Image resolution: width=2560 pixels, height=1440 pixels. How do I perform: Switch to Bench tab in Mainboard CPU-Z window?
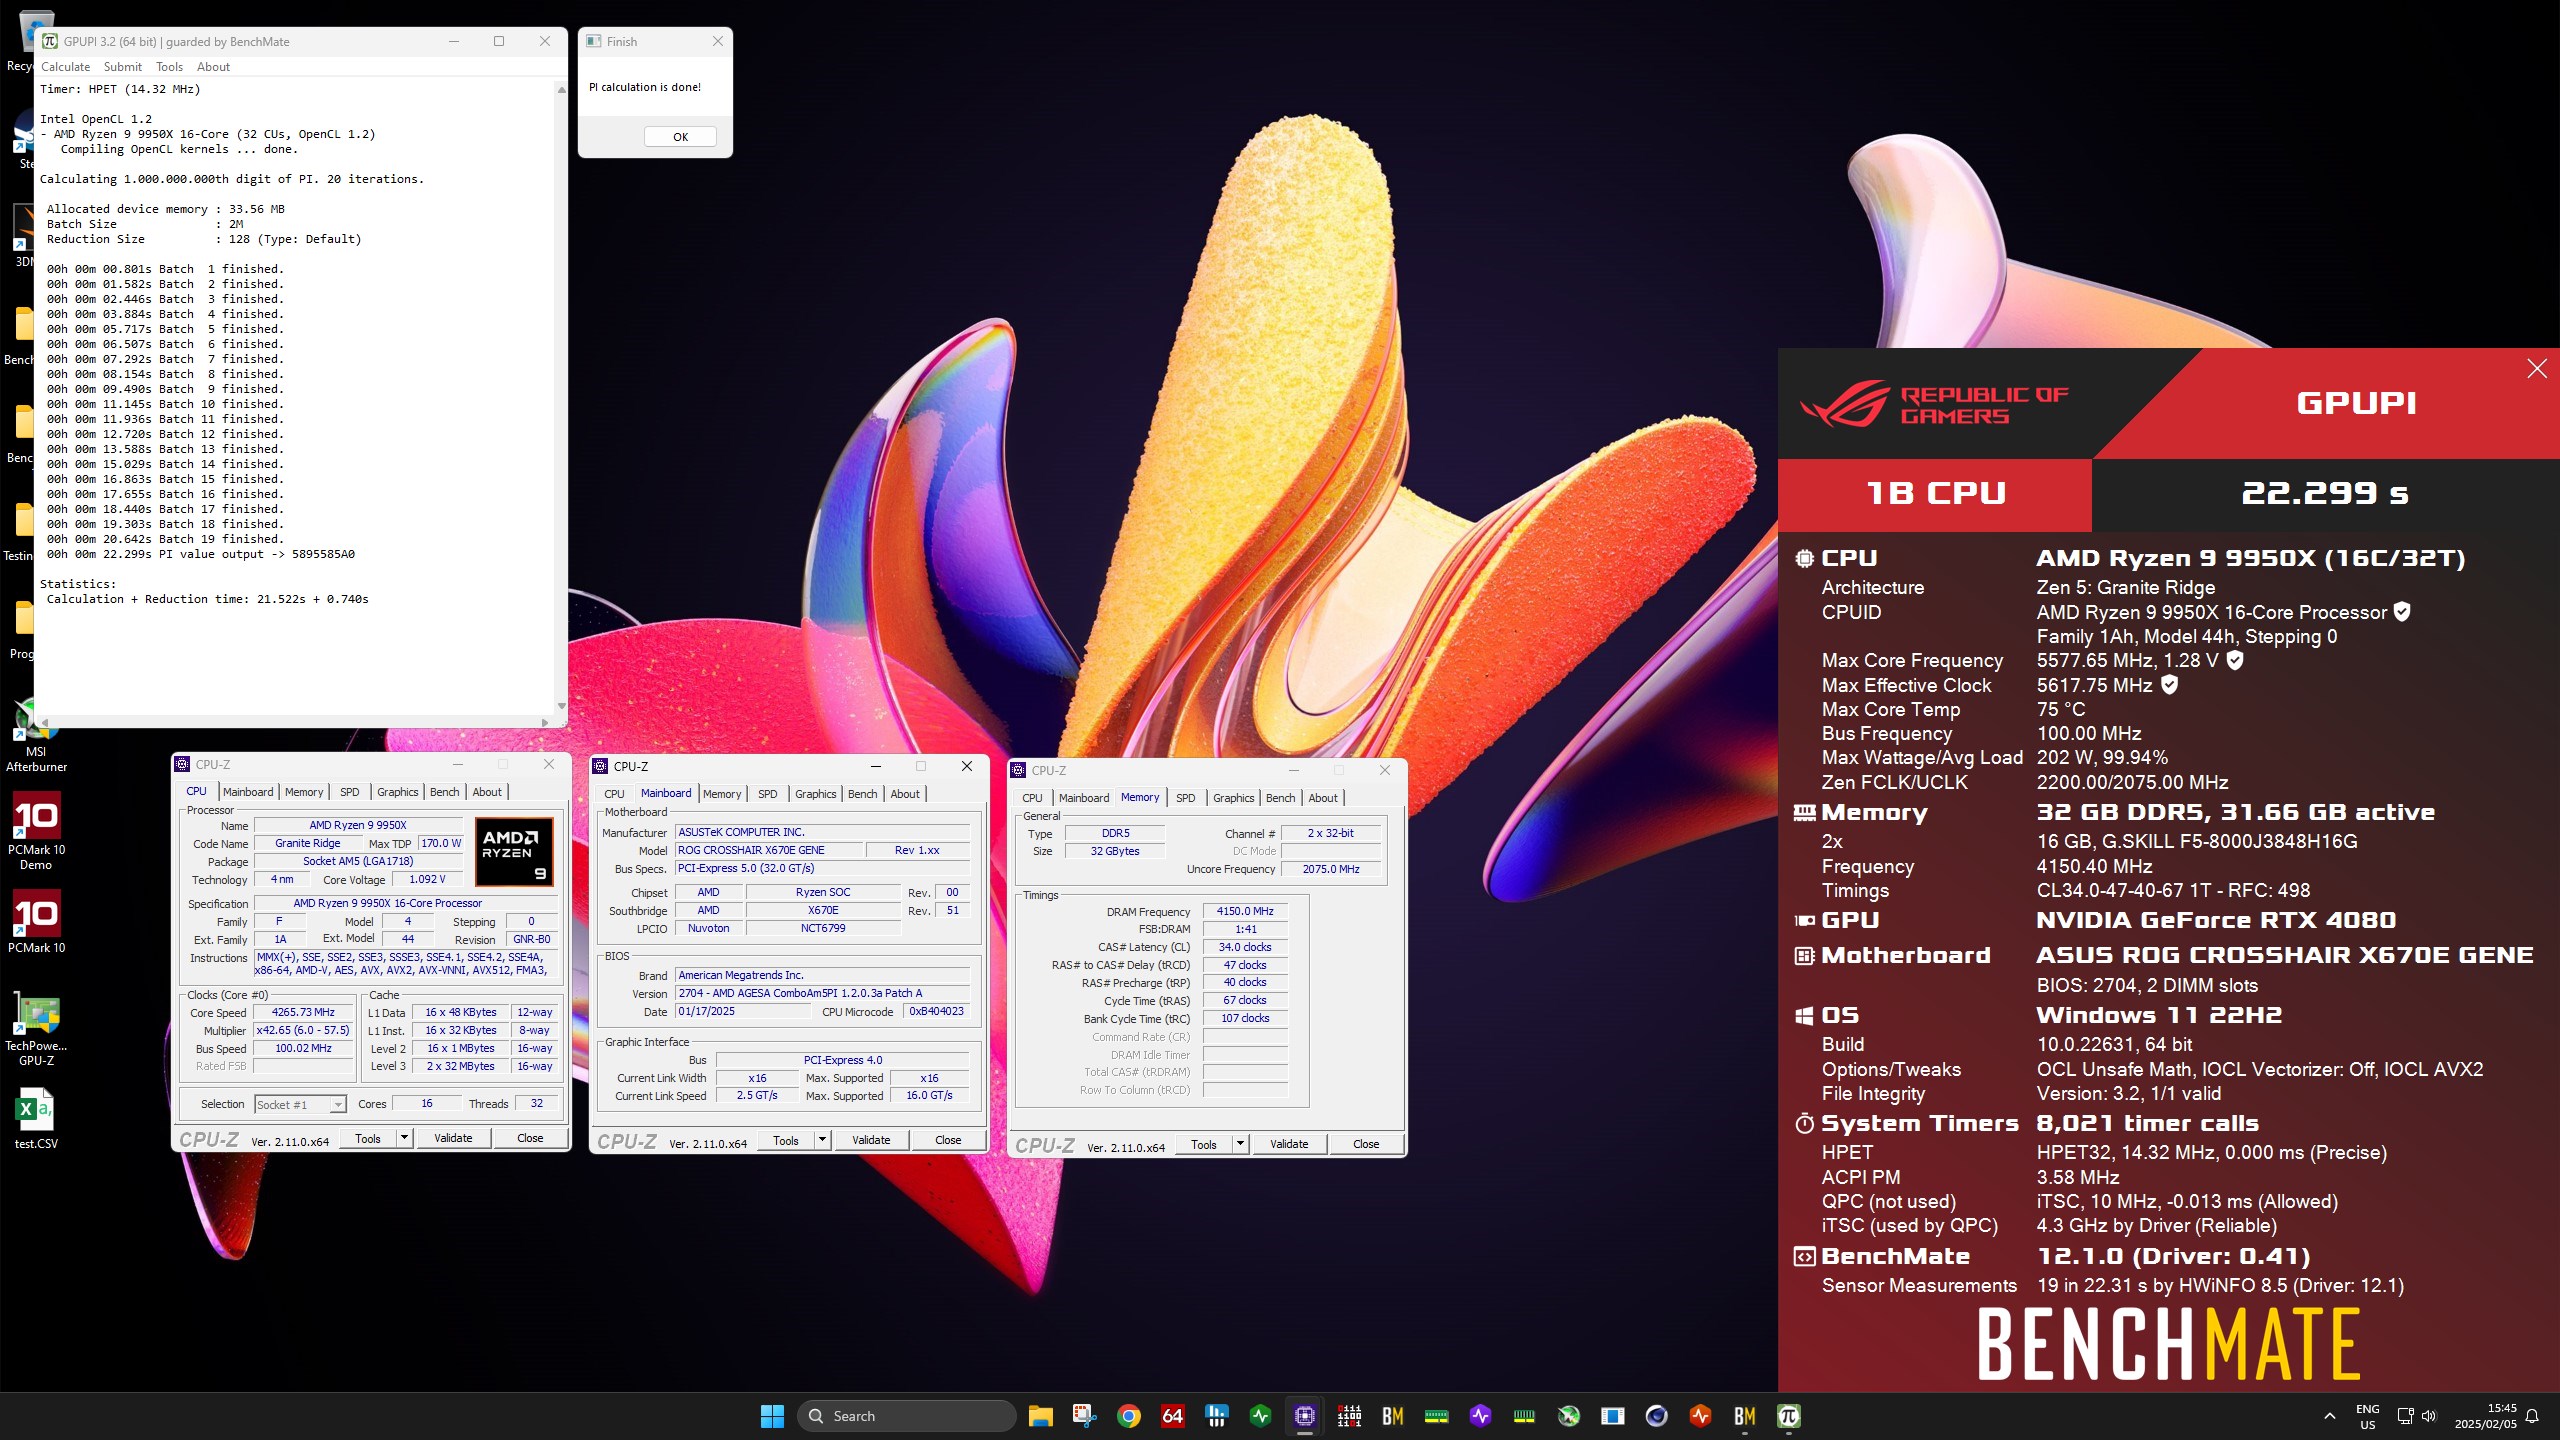(862, 794)
